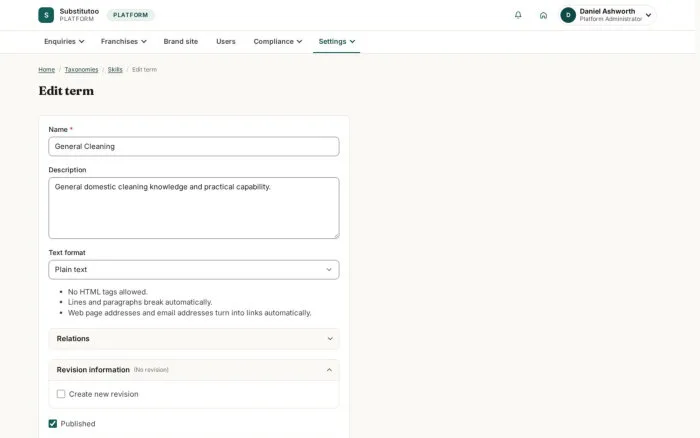The height and width of the screenshot is (438, 700).
Task: Click Taxonomies breadcrumb link
Action: [x=81, y=70]
